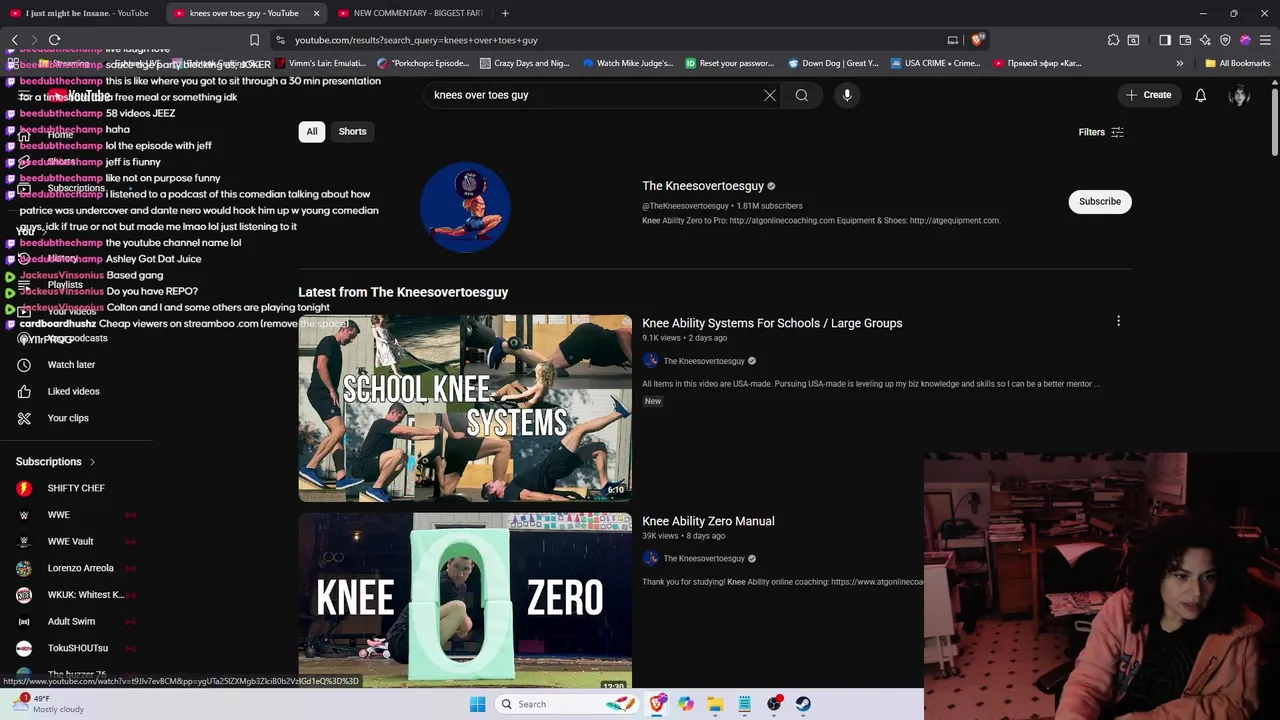Open a new browser tab
This screenshot has width=1280, height=720.
click(505, 13)
